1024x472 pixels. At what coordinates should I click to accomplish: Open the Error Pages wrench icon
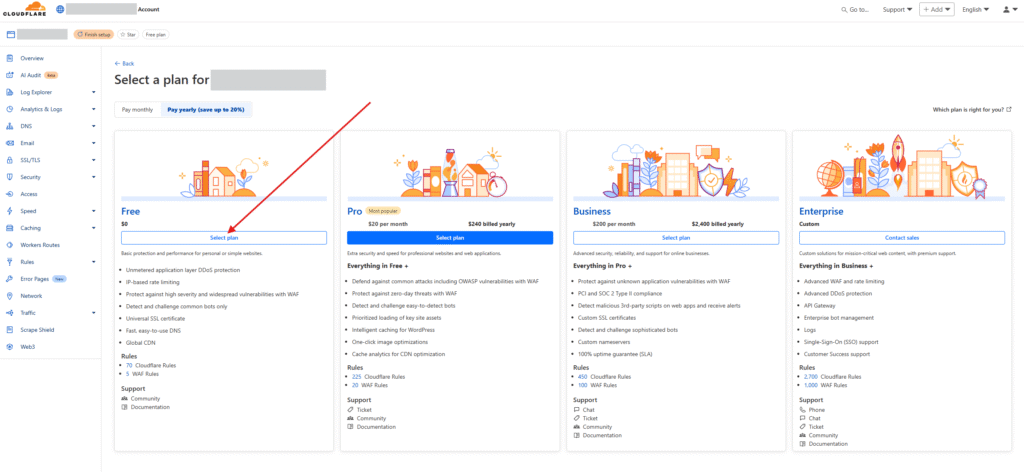[x=10, y=279]
